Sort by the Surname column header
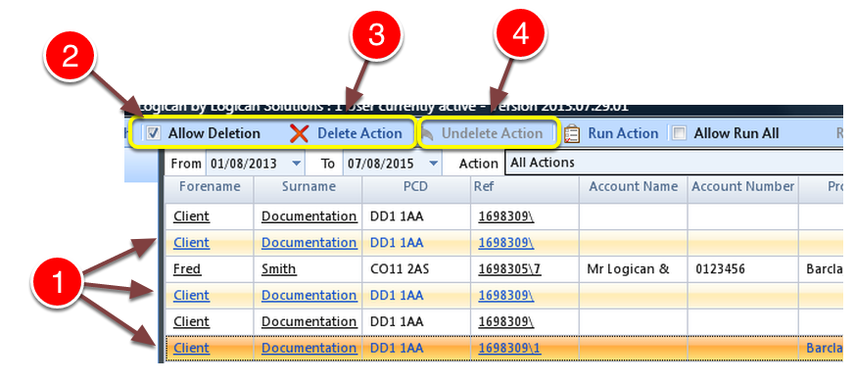Screen dimensions: 855x381 click(308, 186)
